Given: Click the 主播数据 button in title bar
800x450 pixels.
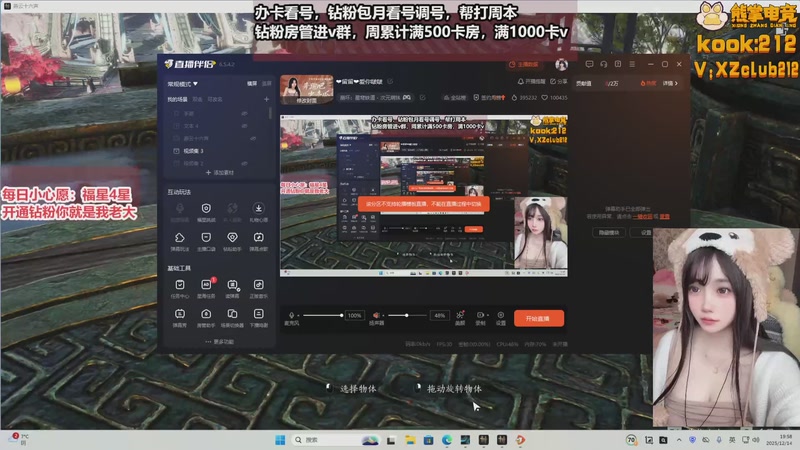Looking at the screenshot, I should [523, 64].
